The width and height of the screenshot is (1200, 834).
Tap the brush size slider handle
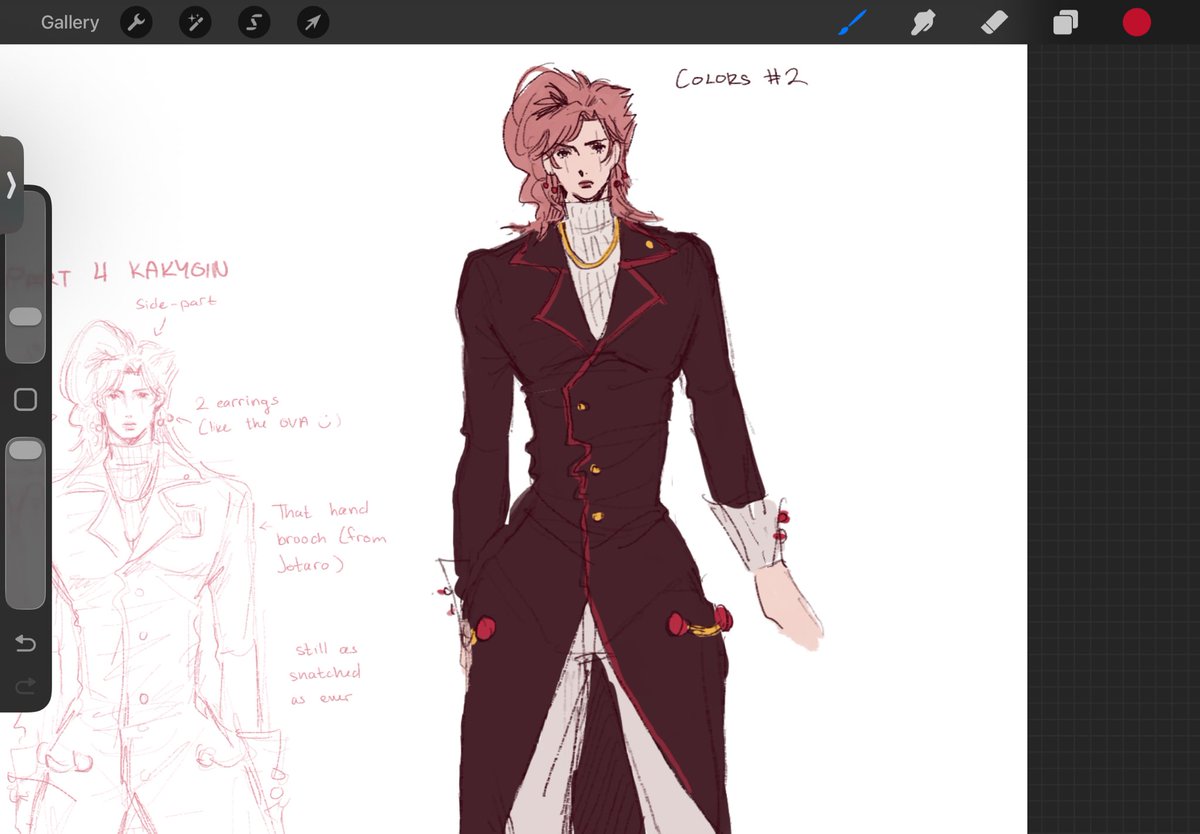click(25, 316)
